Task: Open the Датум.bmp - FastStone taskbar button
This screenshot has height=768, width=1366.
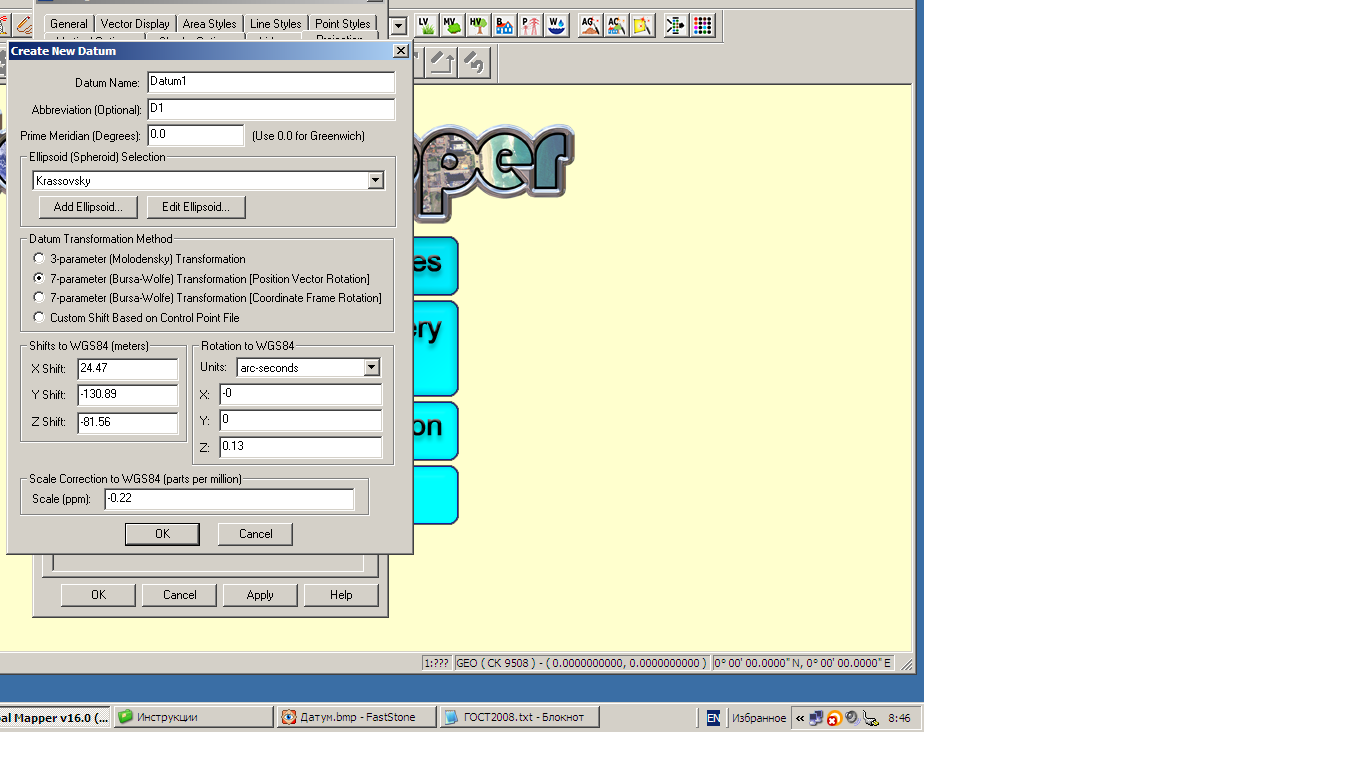Action: (357, 717)
